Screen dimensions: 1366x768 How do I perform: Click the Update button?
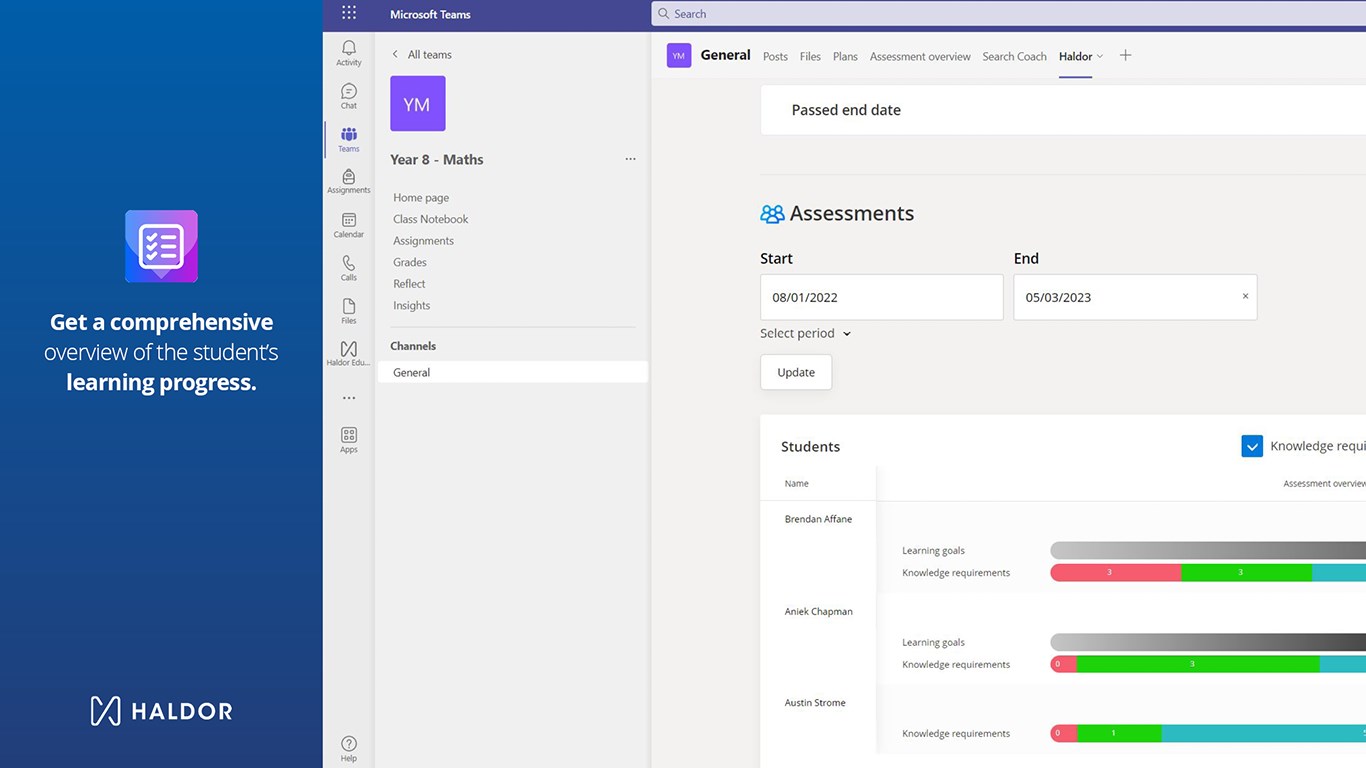796,372
